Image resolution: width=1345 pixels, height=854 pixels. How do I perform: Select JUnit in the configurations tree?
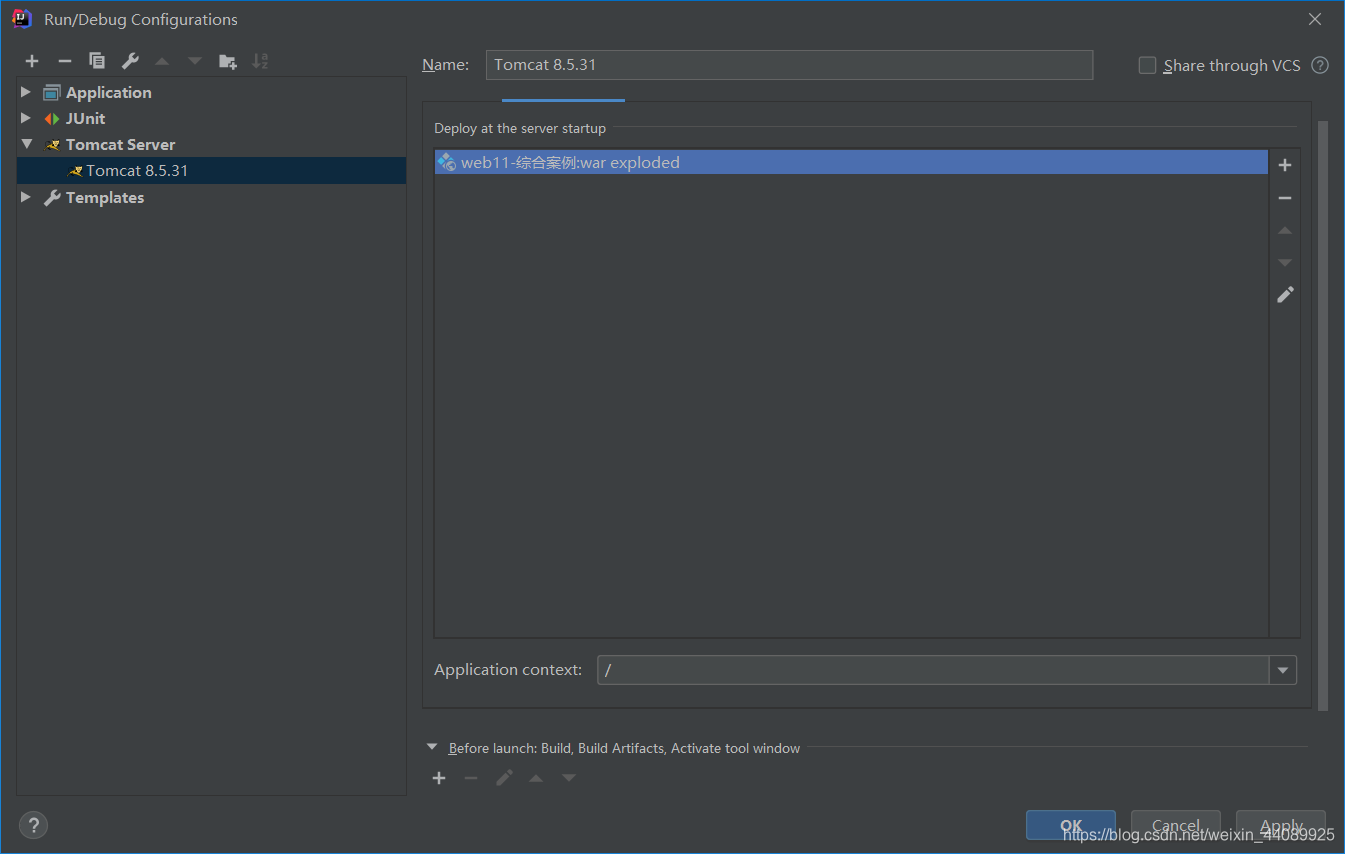tap(86, 118)
